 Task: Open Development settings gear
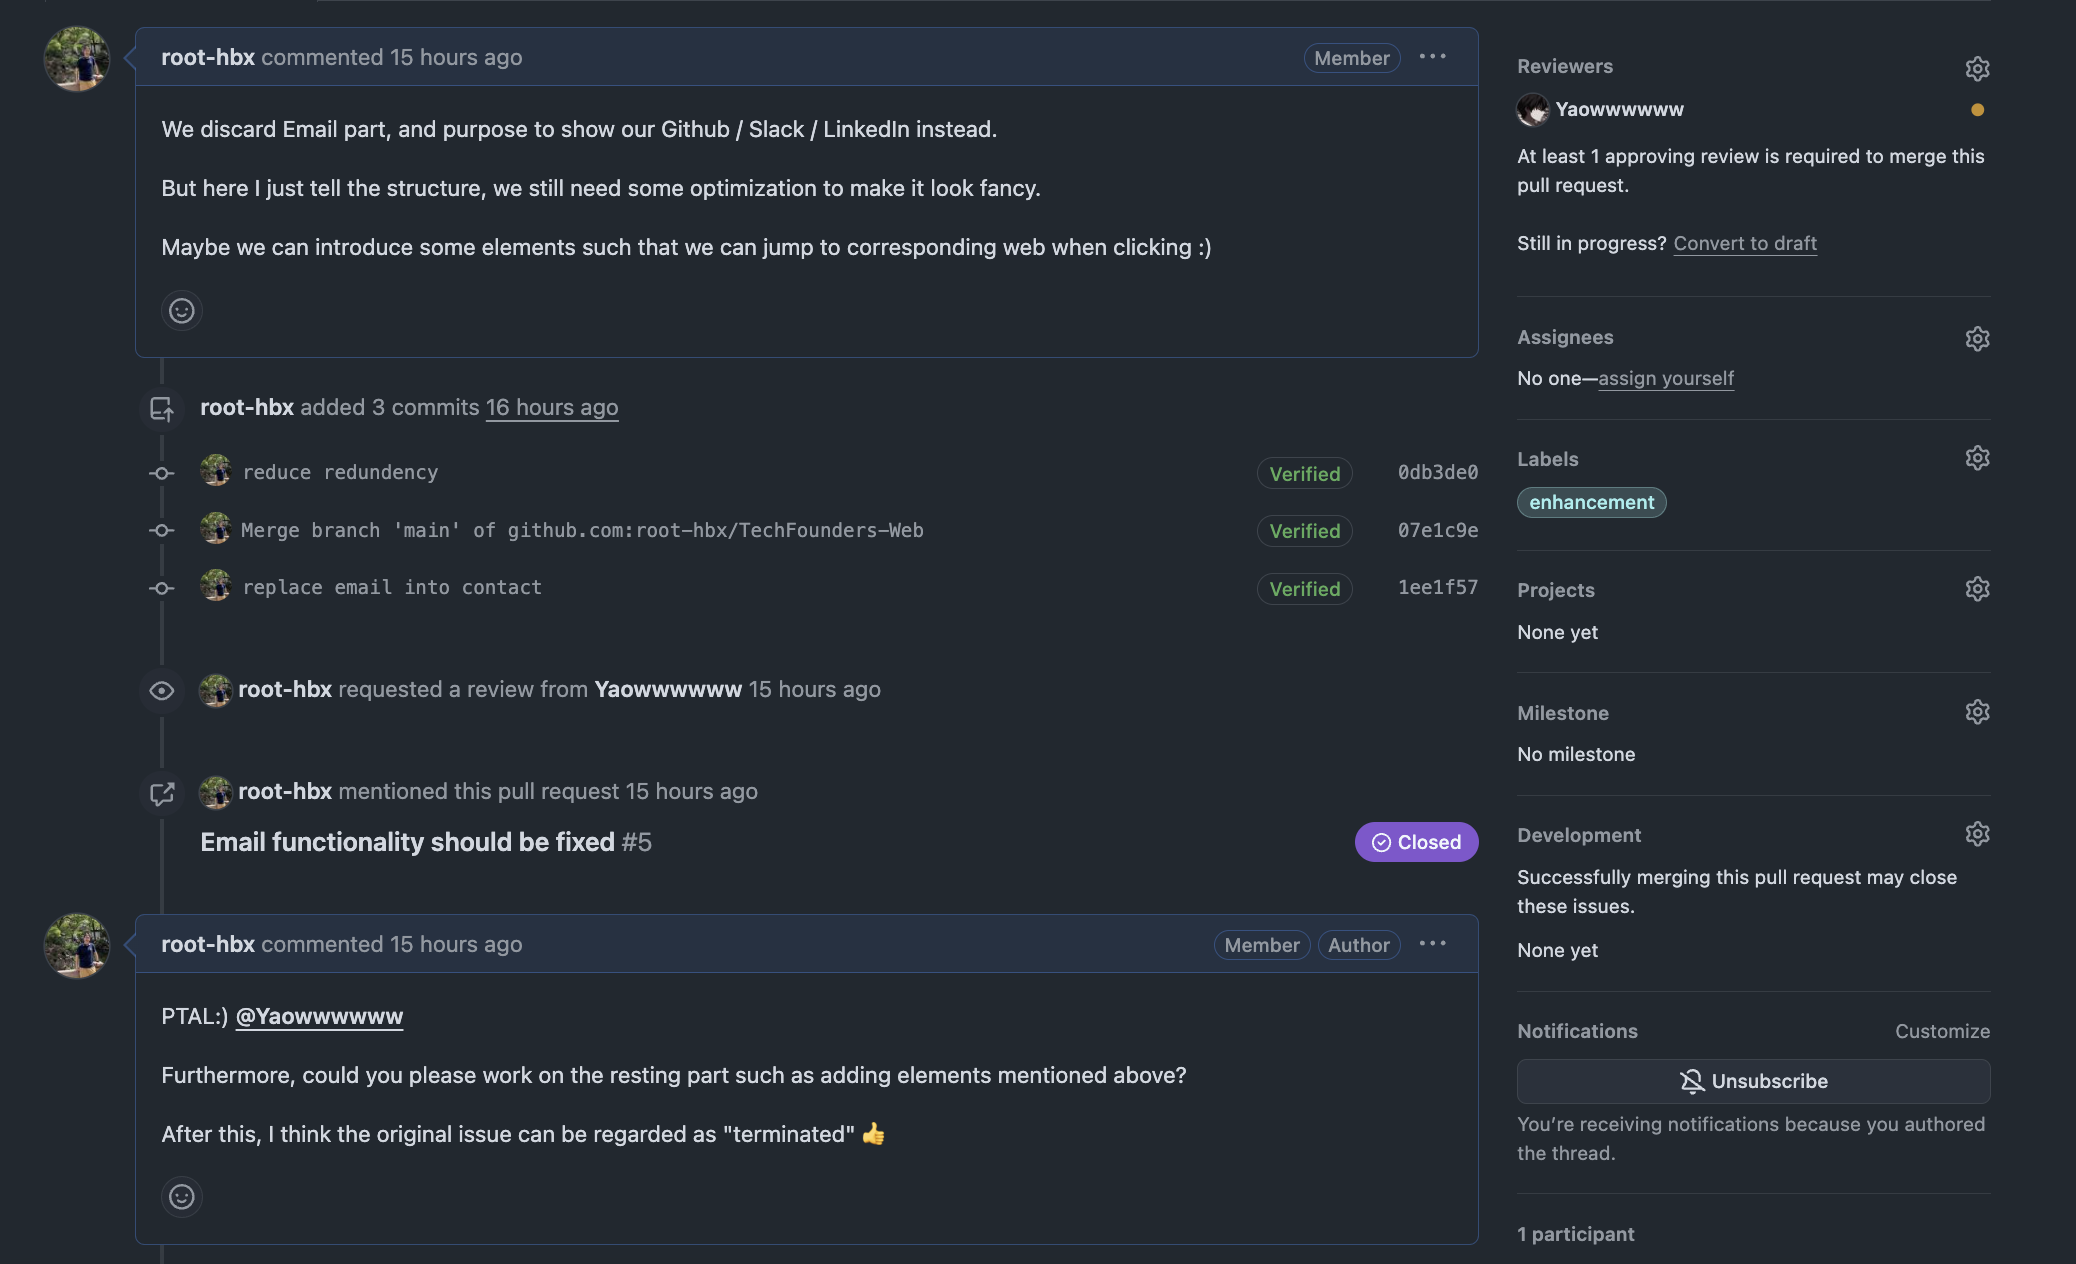pos(1977,834)
